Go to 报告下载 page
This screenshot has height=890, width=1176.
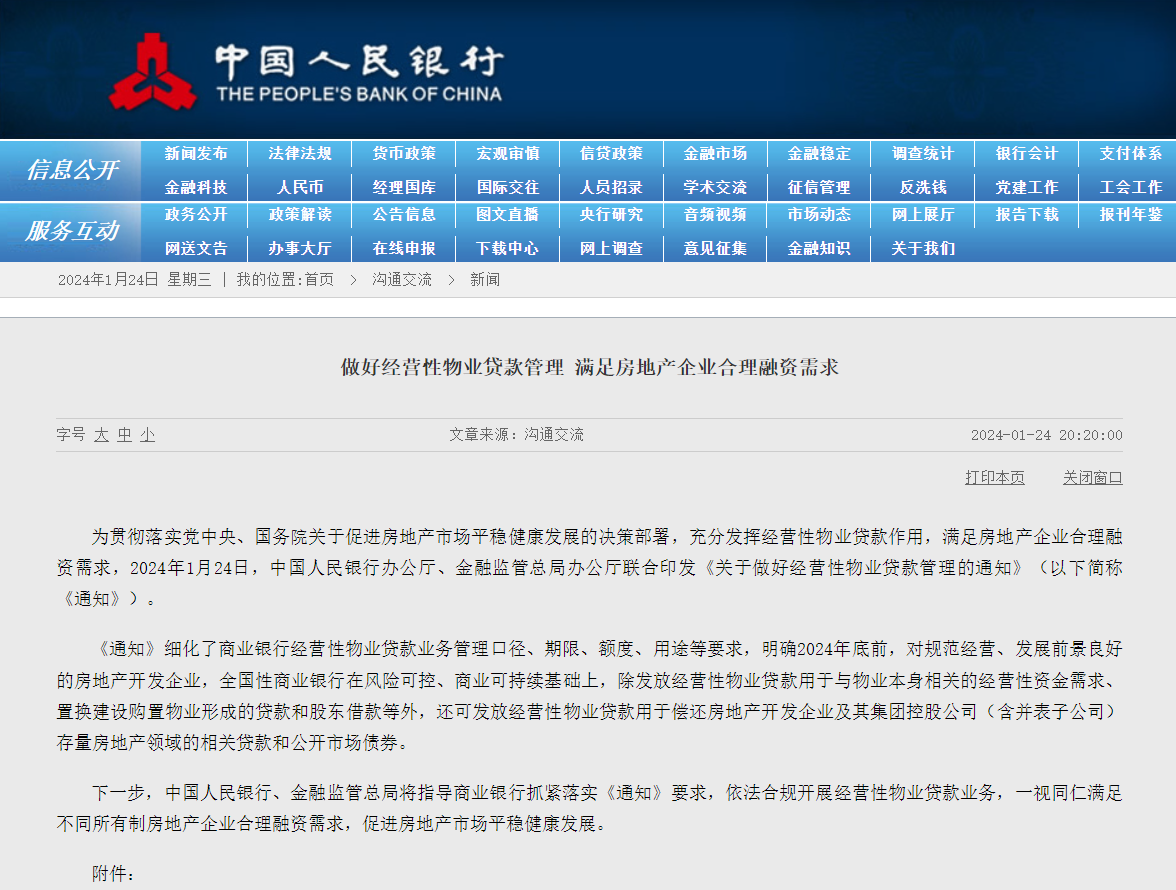(x=1027, y=214)
